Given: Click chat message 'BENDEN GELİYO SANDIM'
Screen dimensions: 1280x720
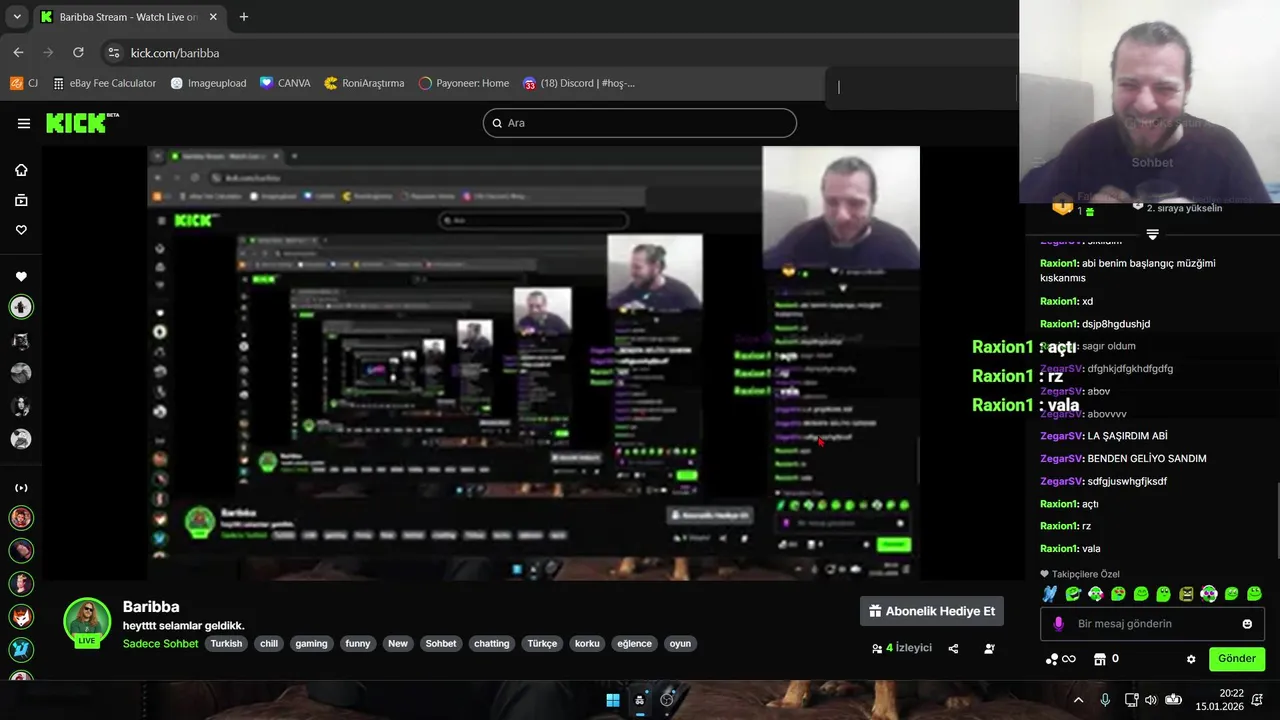Looking at the screenshot, I should pos(1147,459).
